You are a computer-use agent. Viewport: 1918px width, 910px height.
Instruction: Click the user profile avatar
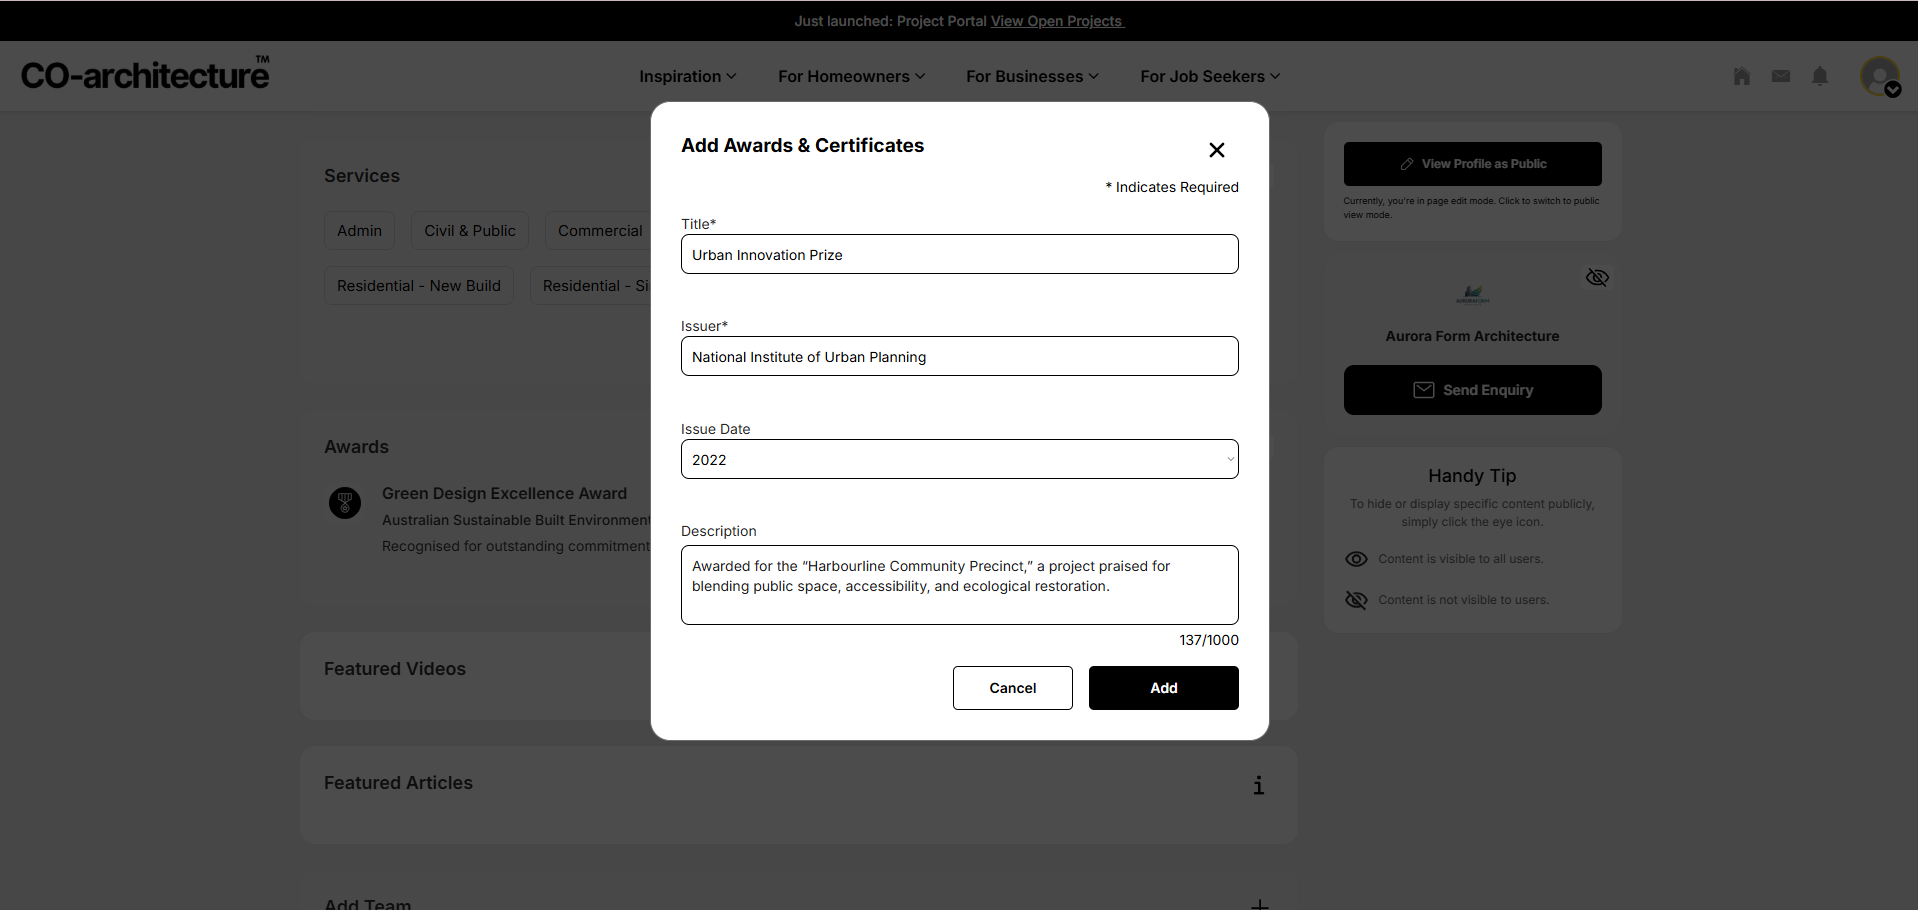[1880, 76]
